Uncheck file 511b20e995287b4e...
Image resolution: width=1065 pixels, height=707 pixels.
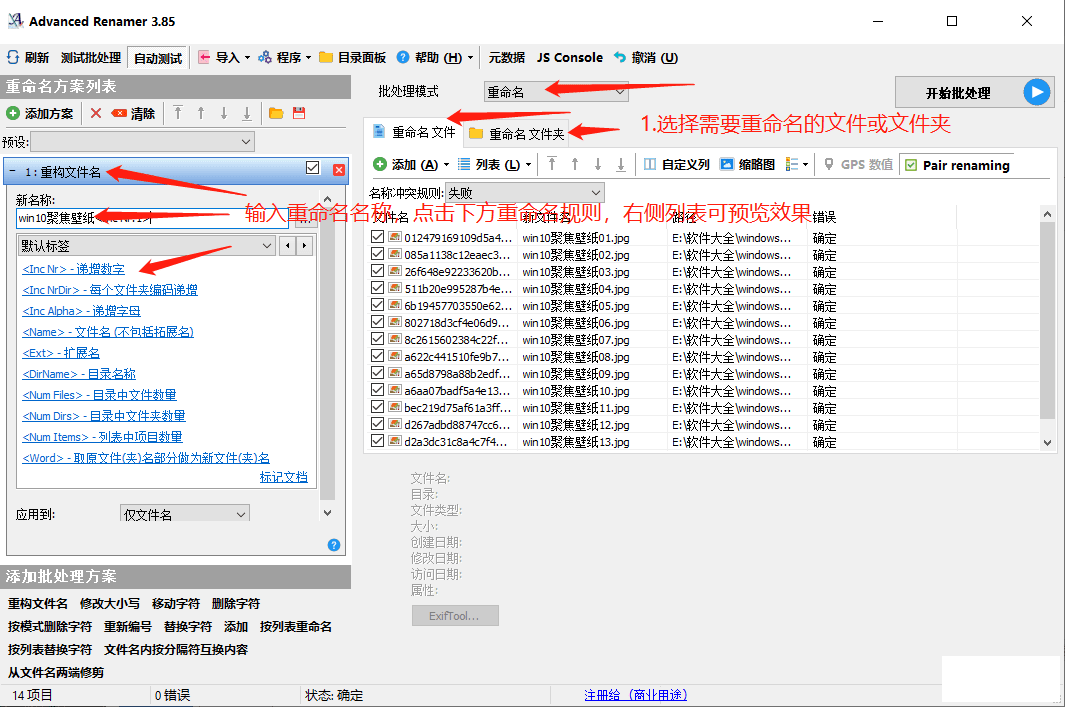pyautogui.click(x=378, y=288)
